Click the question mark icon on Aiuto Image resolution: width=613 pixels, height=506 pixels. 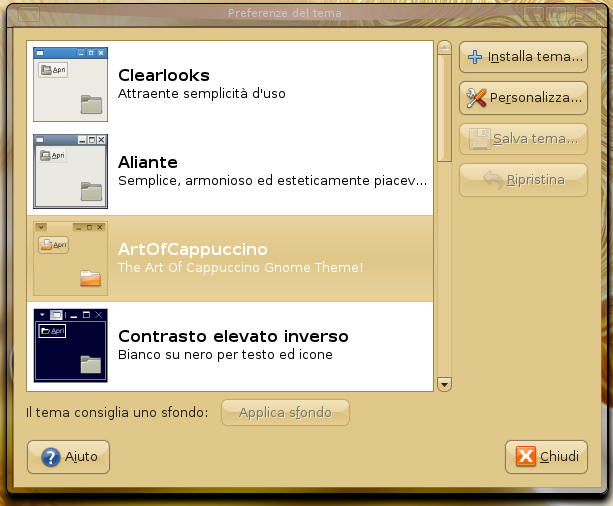(51, 457)
